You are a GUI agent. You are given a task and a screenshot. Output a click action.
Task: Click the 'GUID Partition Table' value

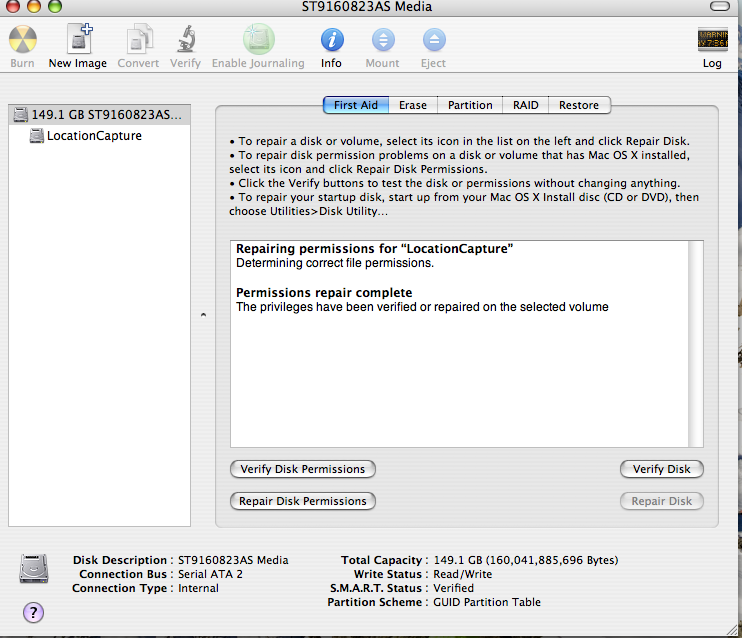click(x=487, y=602)
